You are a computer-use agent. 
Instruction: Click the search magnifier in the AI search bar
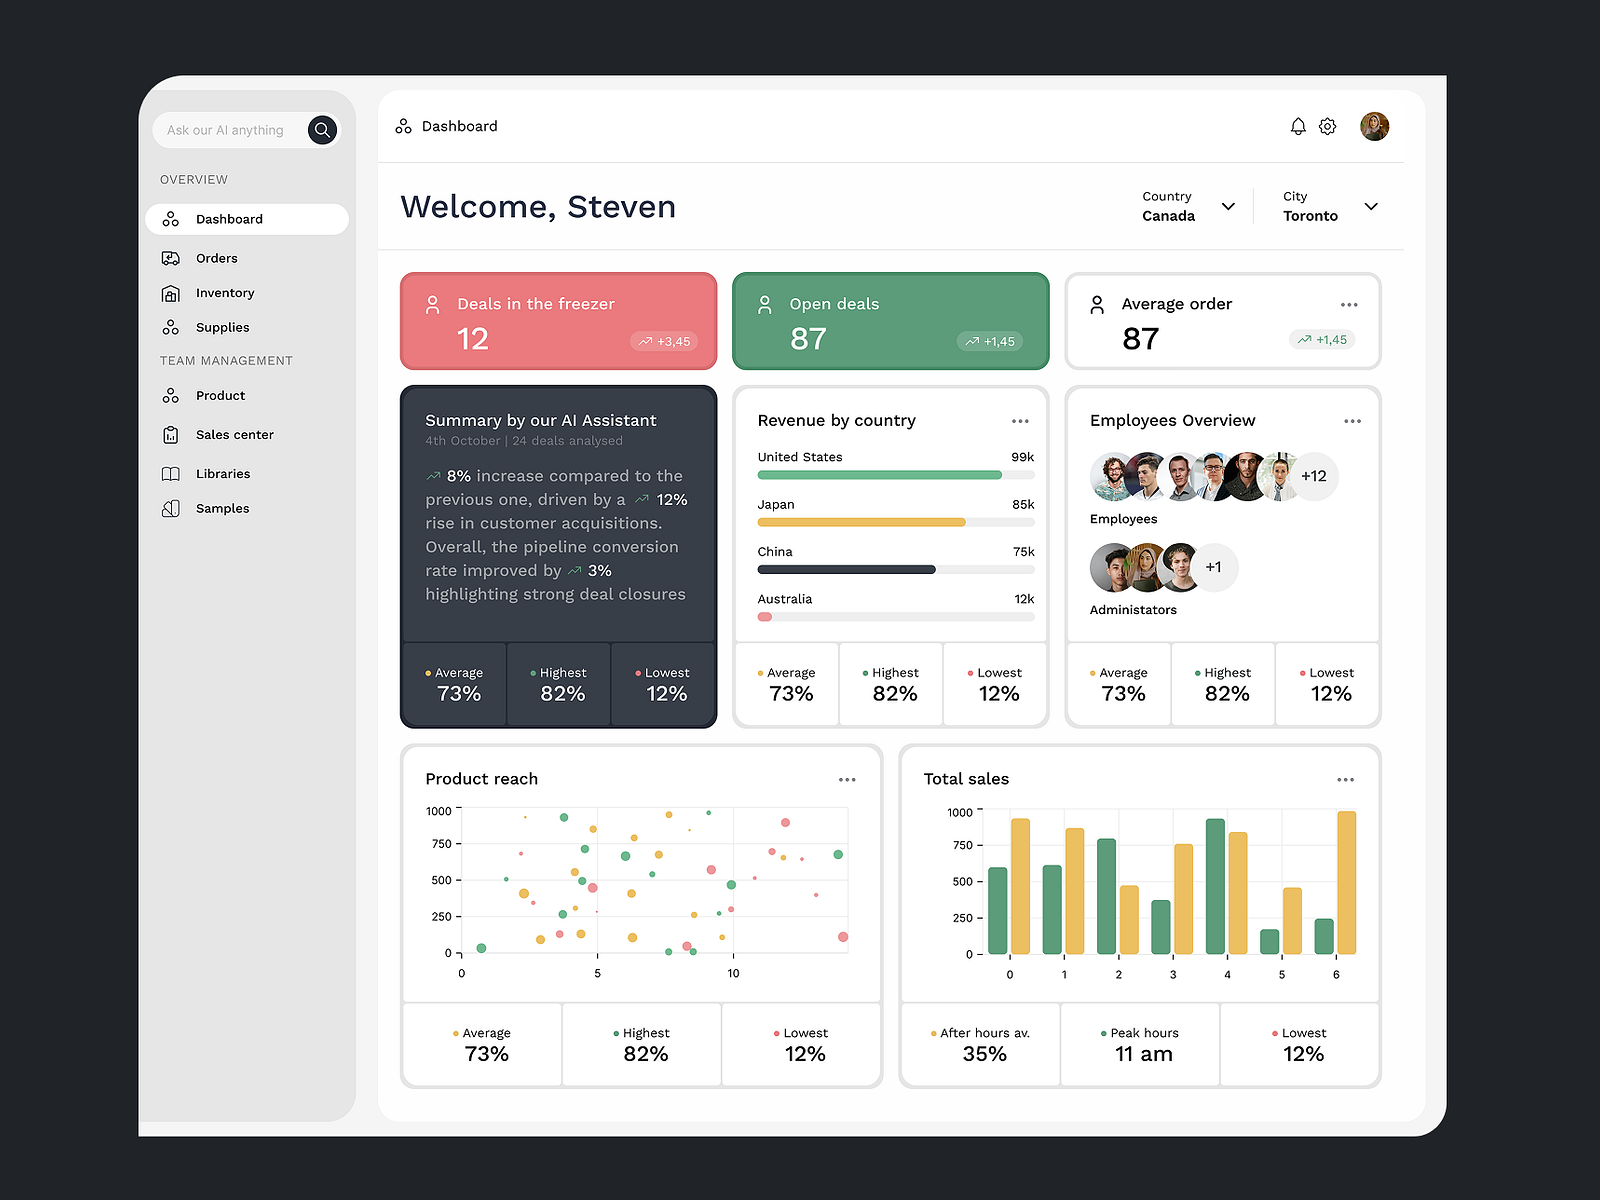click(x=322, y=130)
